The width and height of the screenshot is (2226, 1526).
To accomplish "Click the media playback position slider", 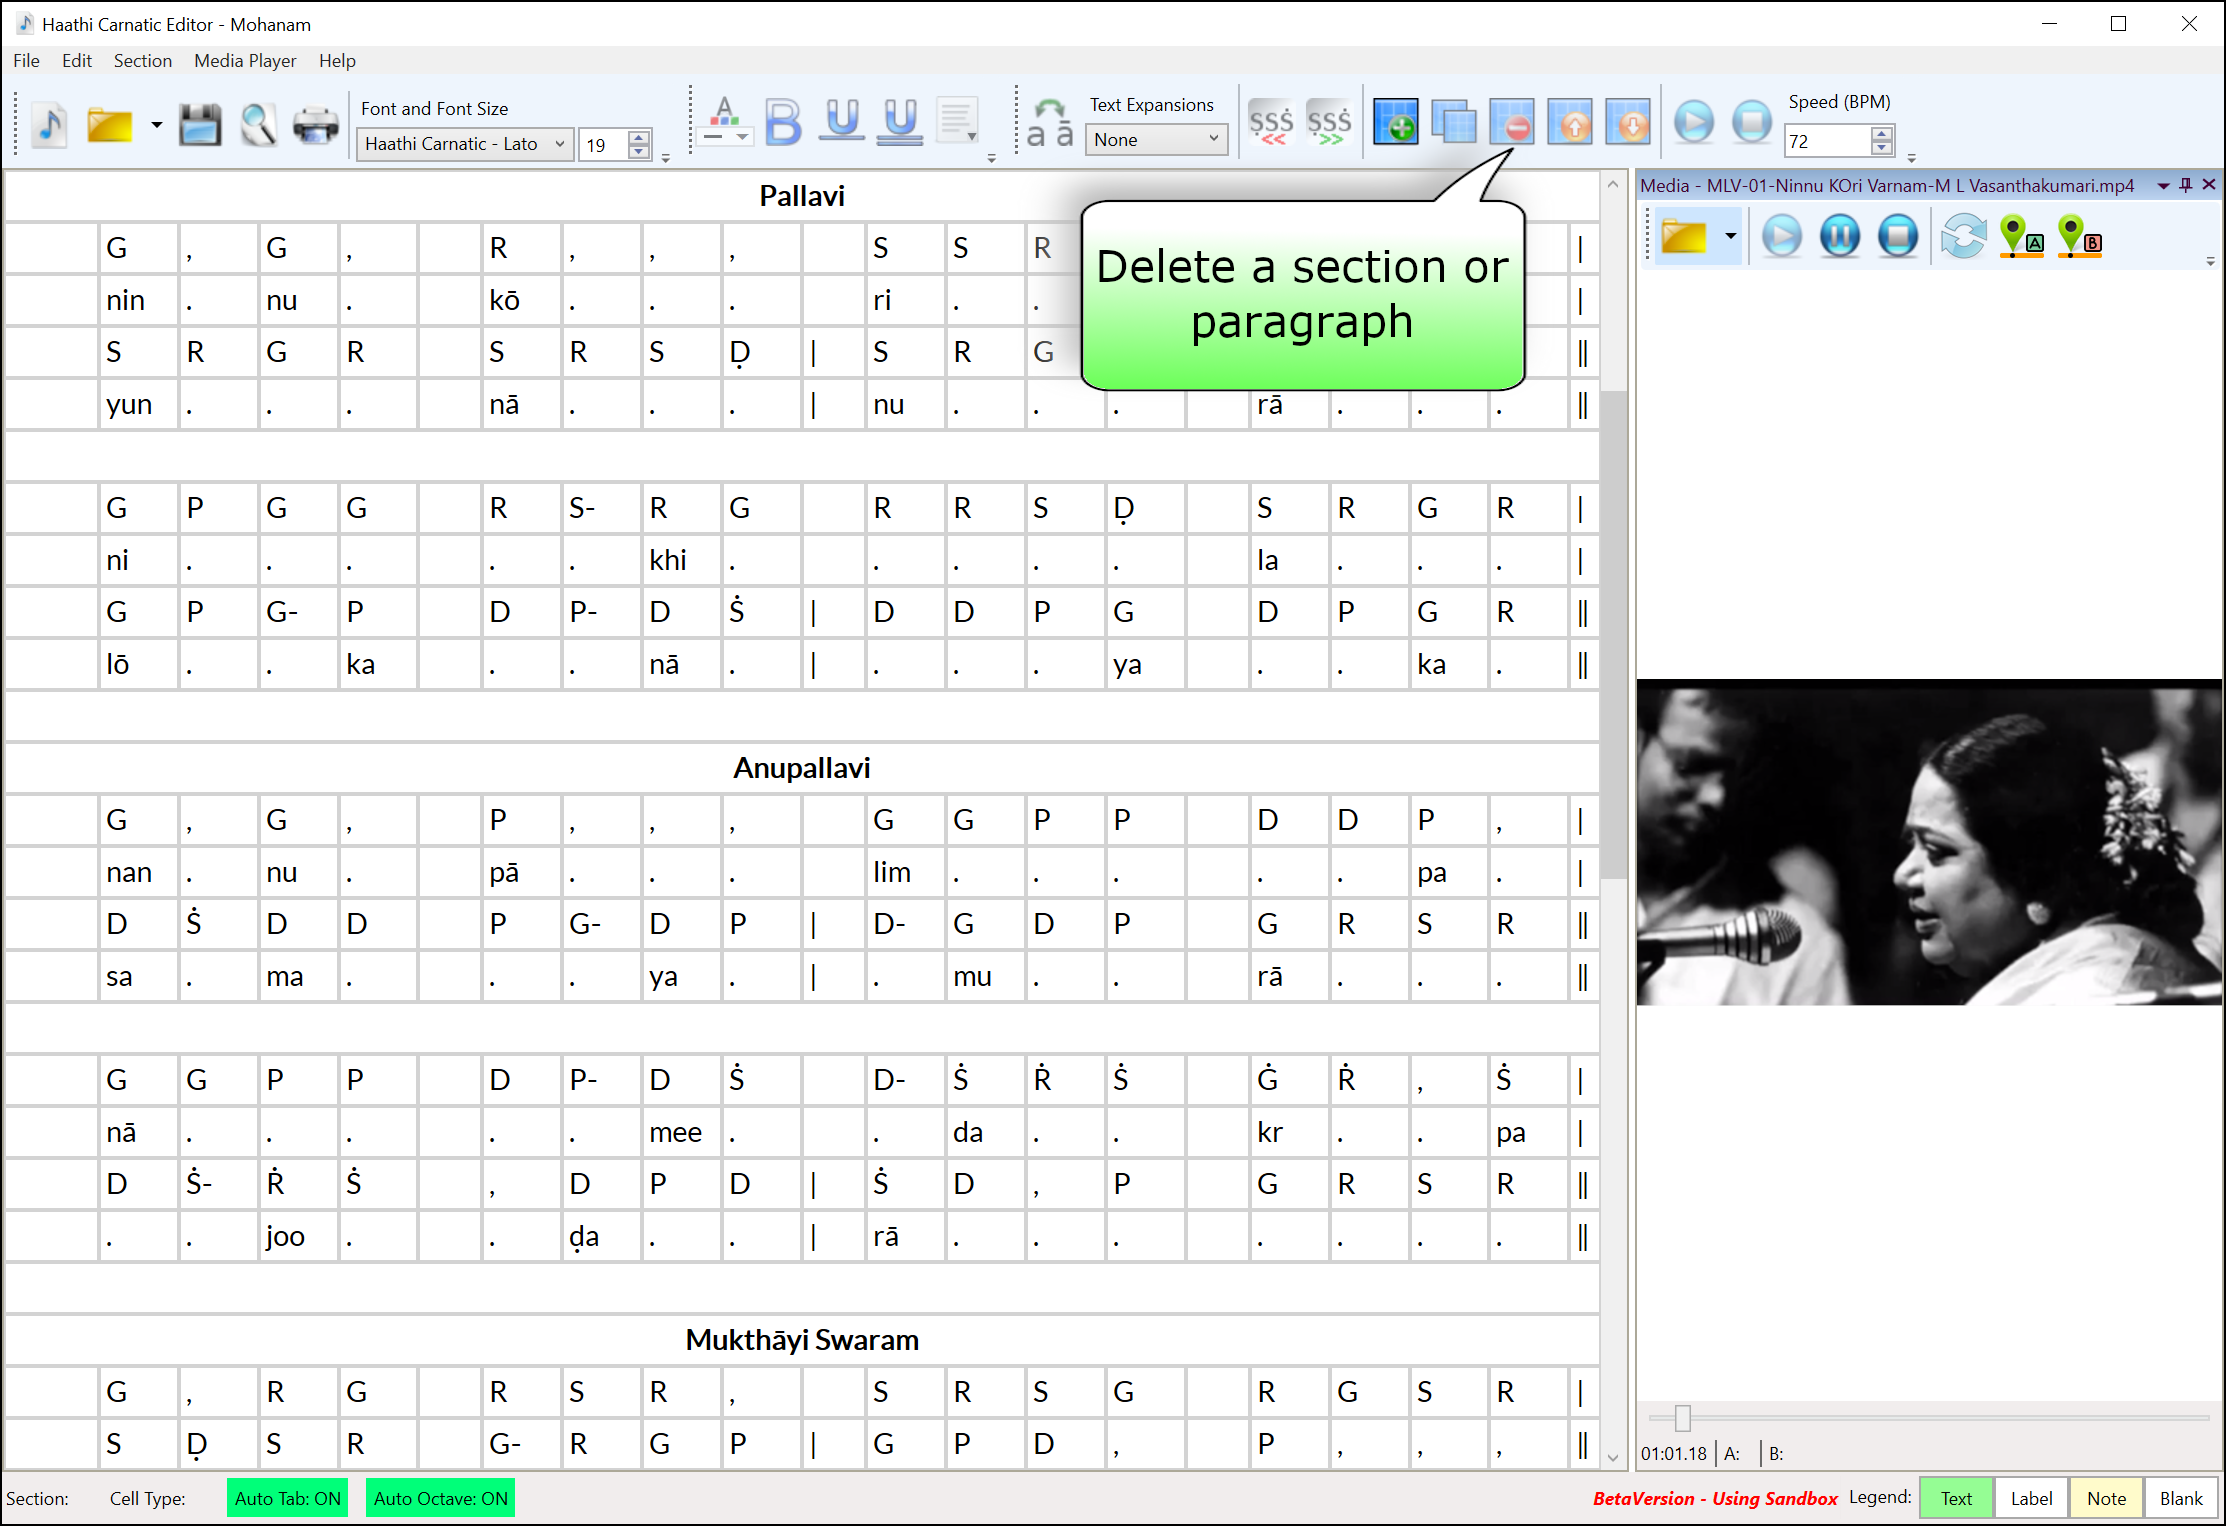I will [1682, 1417].
